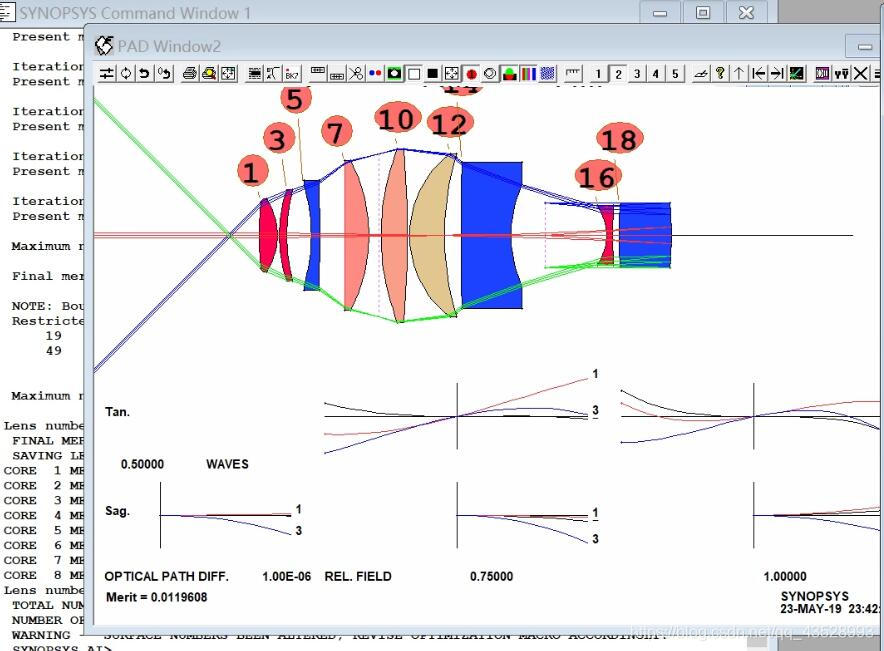
Task: Select surface label 1 on lens drawing
Action: point(252,171)
